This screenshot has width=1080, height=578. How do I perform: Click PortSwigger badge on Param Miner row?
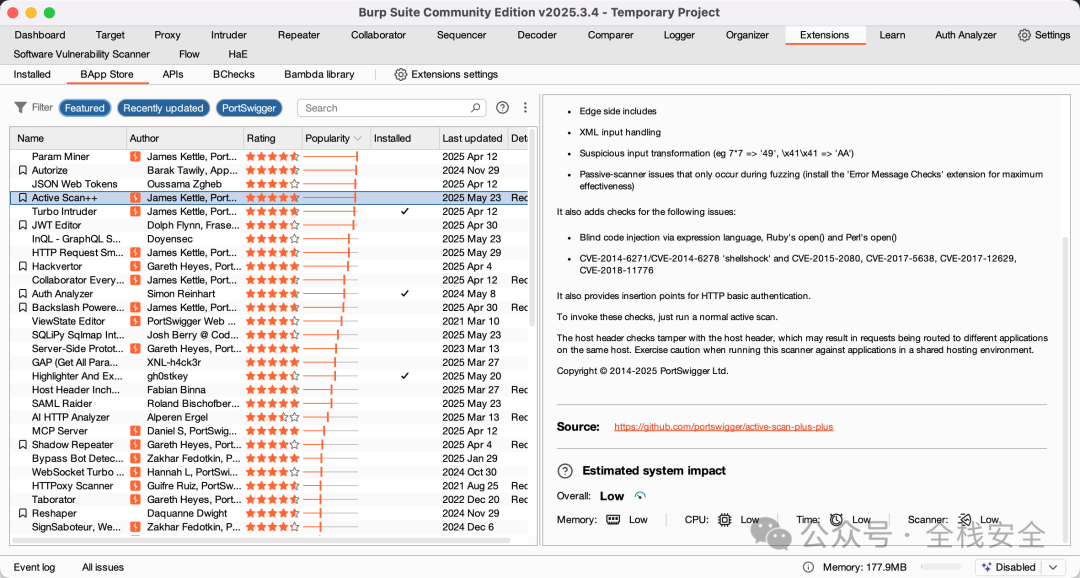tap(136, 156)
